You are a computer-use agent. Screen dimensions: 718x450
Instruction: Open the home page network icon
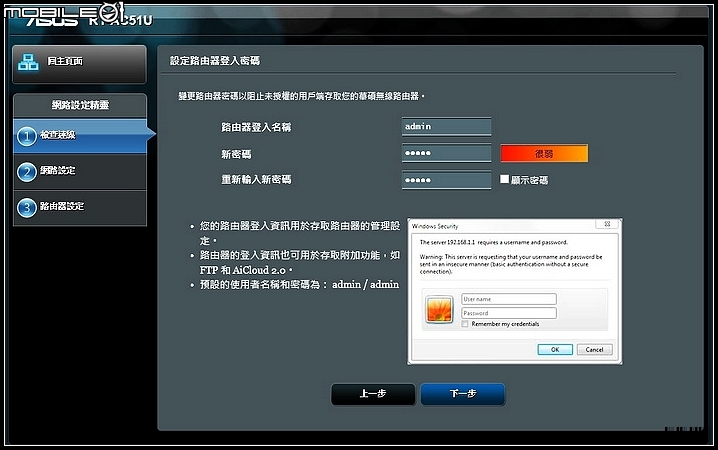[28, 62]
